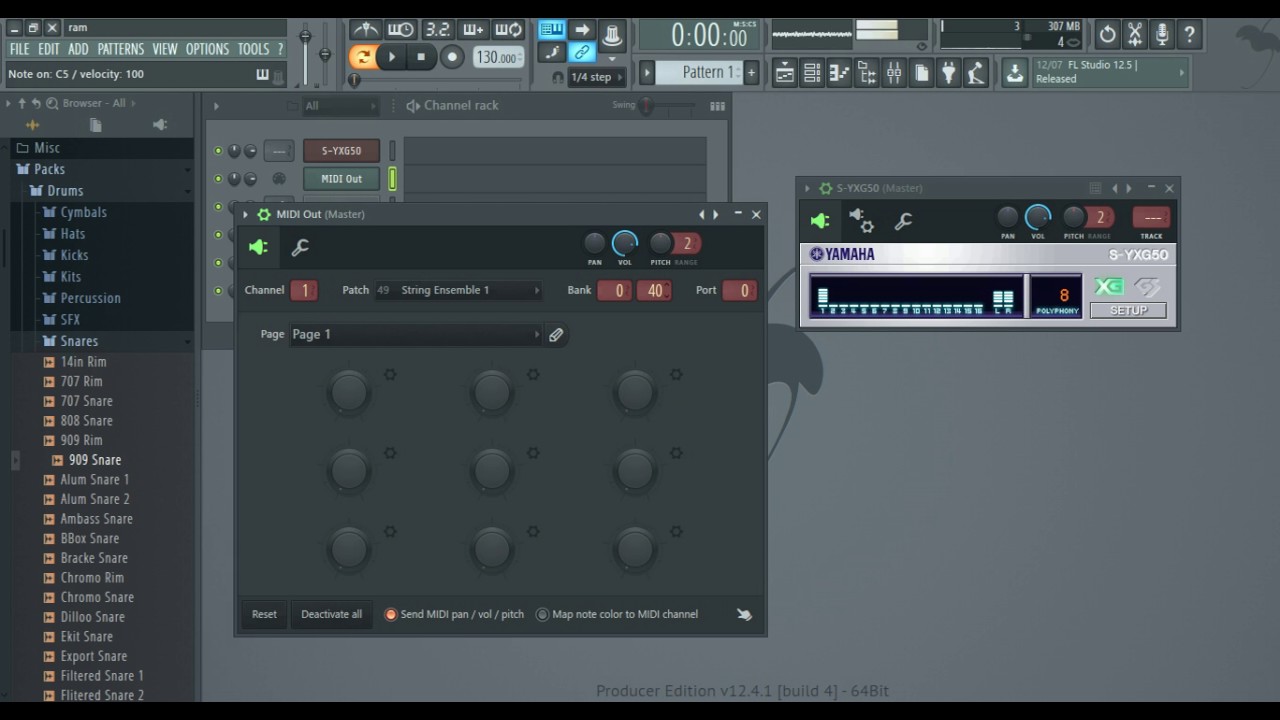Expand the FL Studio news panel arrow

(1182, 72)
